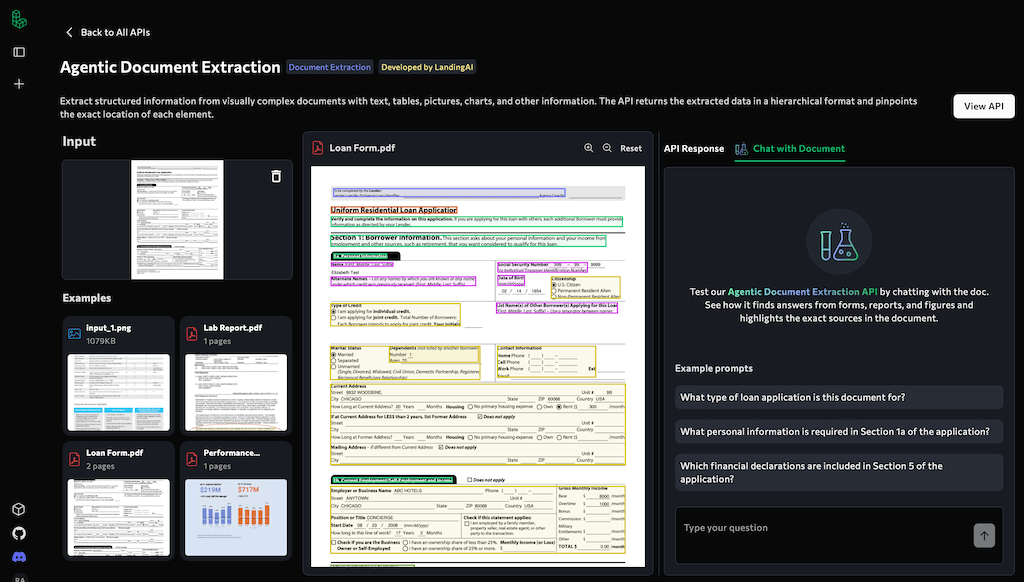Viewport: 1024px width, 582px height.
Task: Click the Type your question field
Action: 820,528
